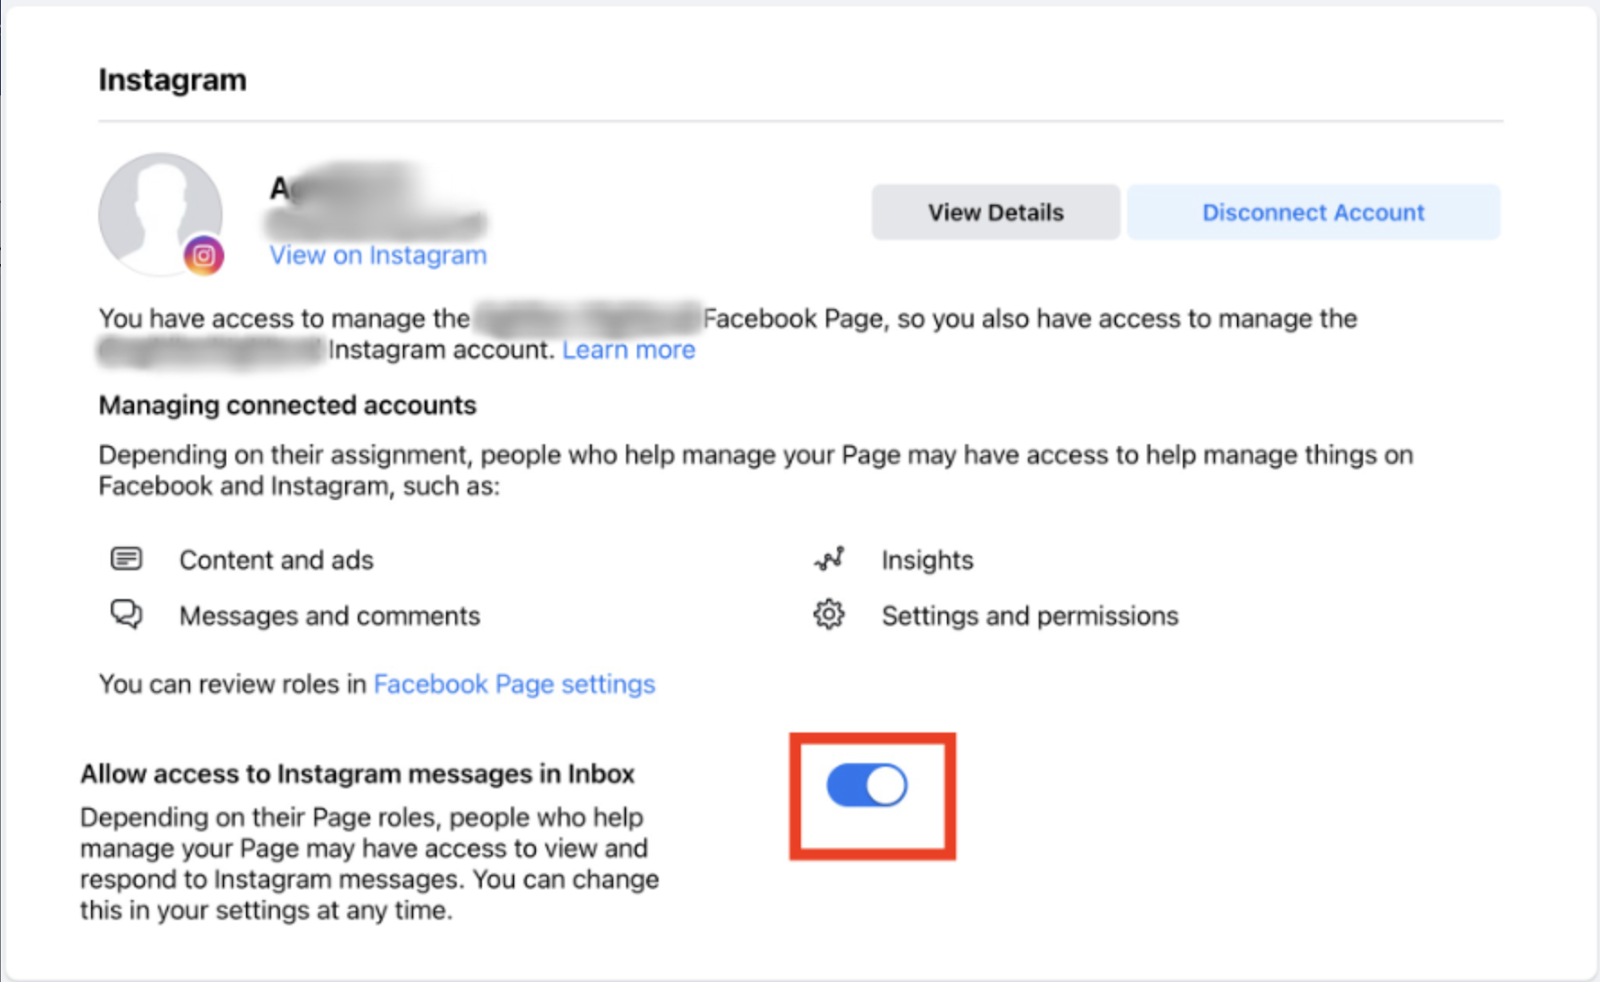Click Disconnect Account button
The image size is (1600, 982).
tap(1313, 212)
